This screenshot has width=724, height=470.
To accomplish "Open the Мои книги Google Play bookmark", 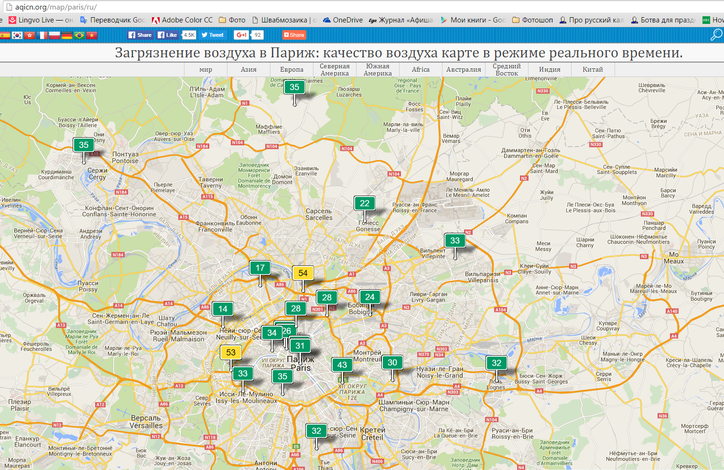I will click(x=473, y=20).
